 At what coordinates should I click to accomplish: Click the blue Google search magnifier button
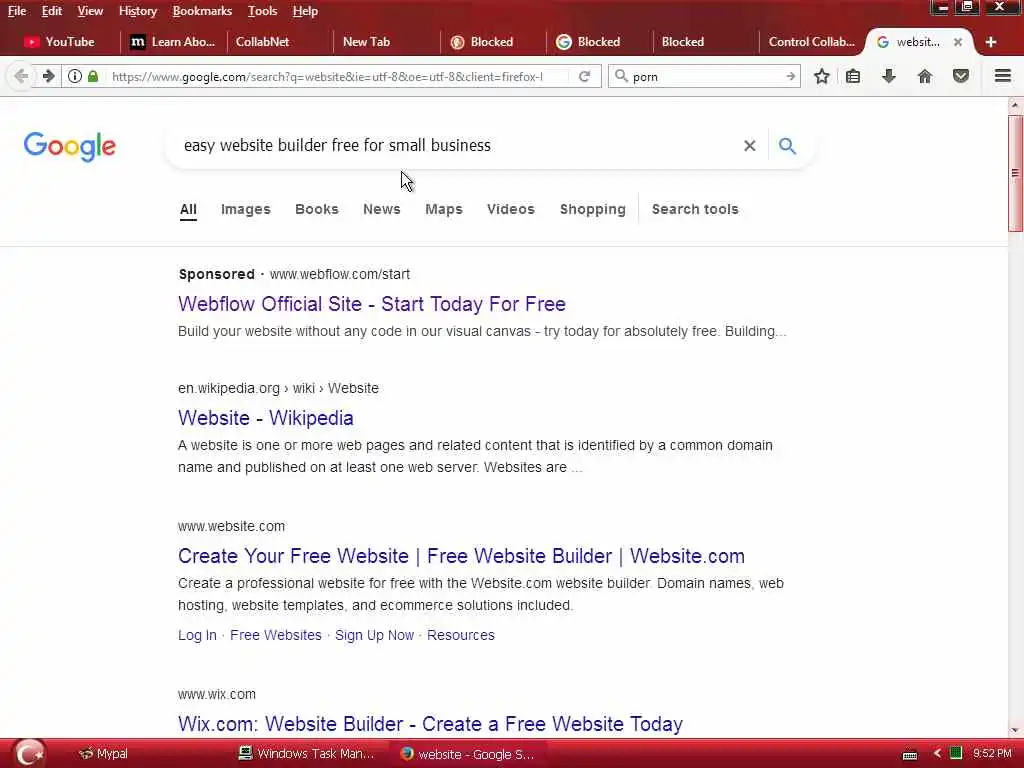point(788,146)
